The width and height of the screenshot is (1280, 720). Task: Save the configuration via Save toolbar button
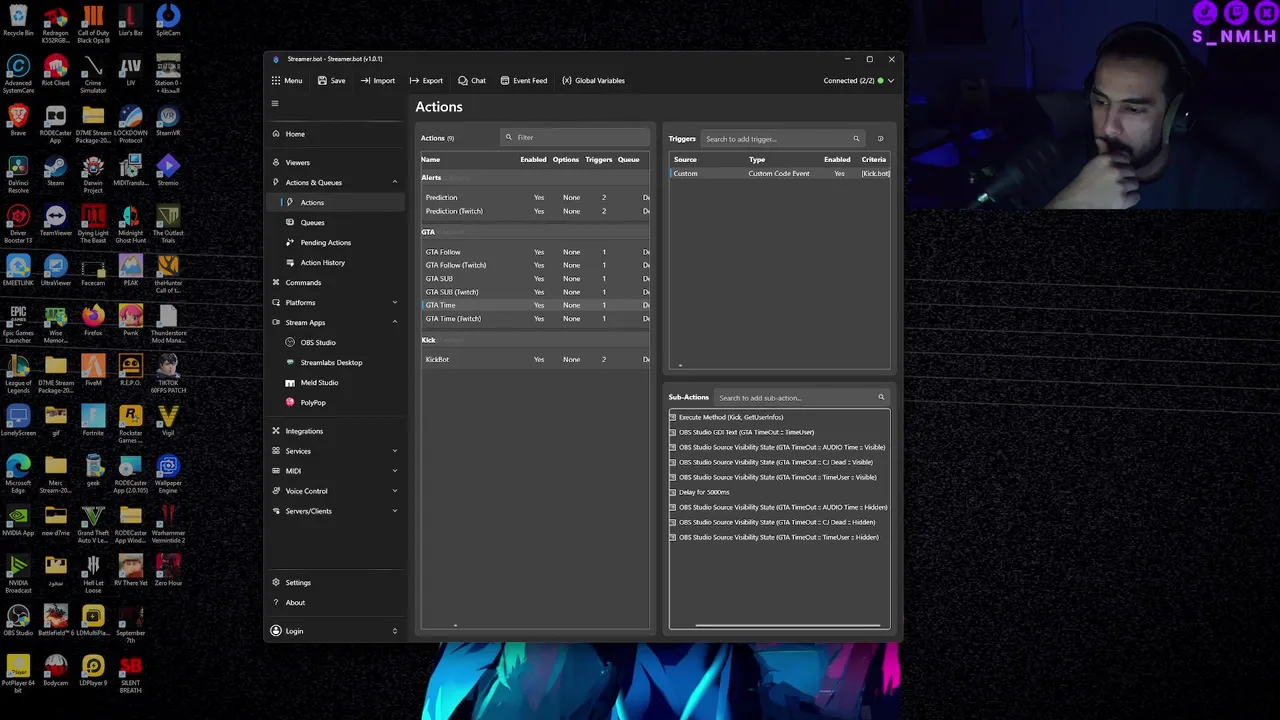pyautogui.click(x=331, y=80)
